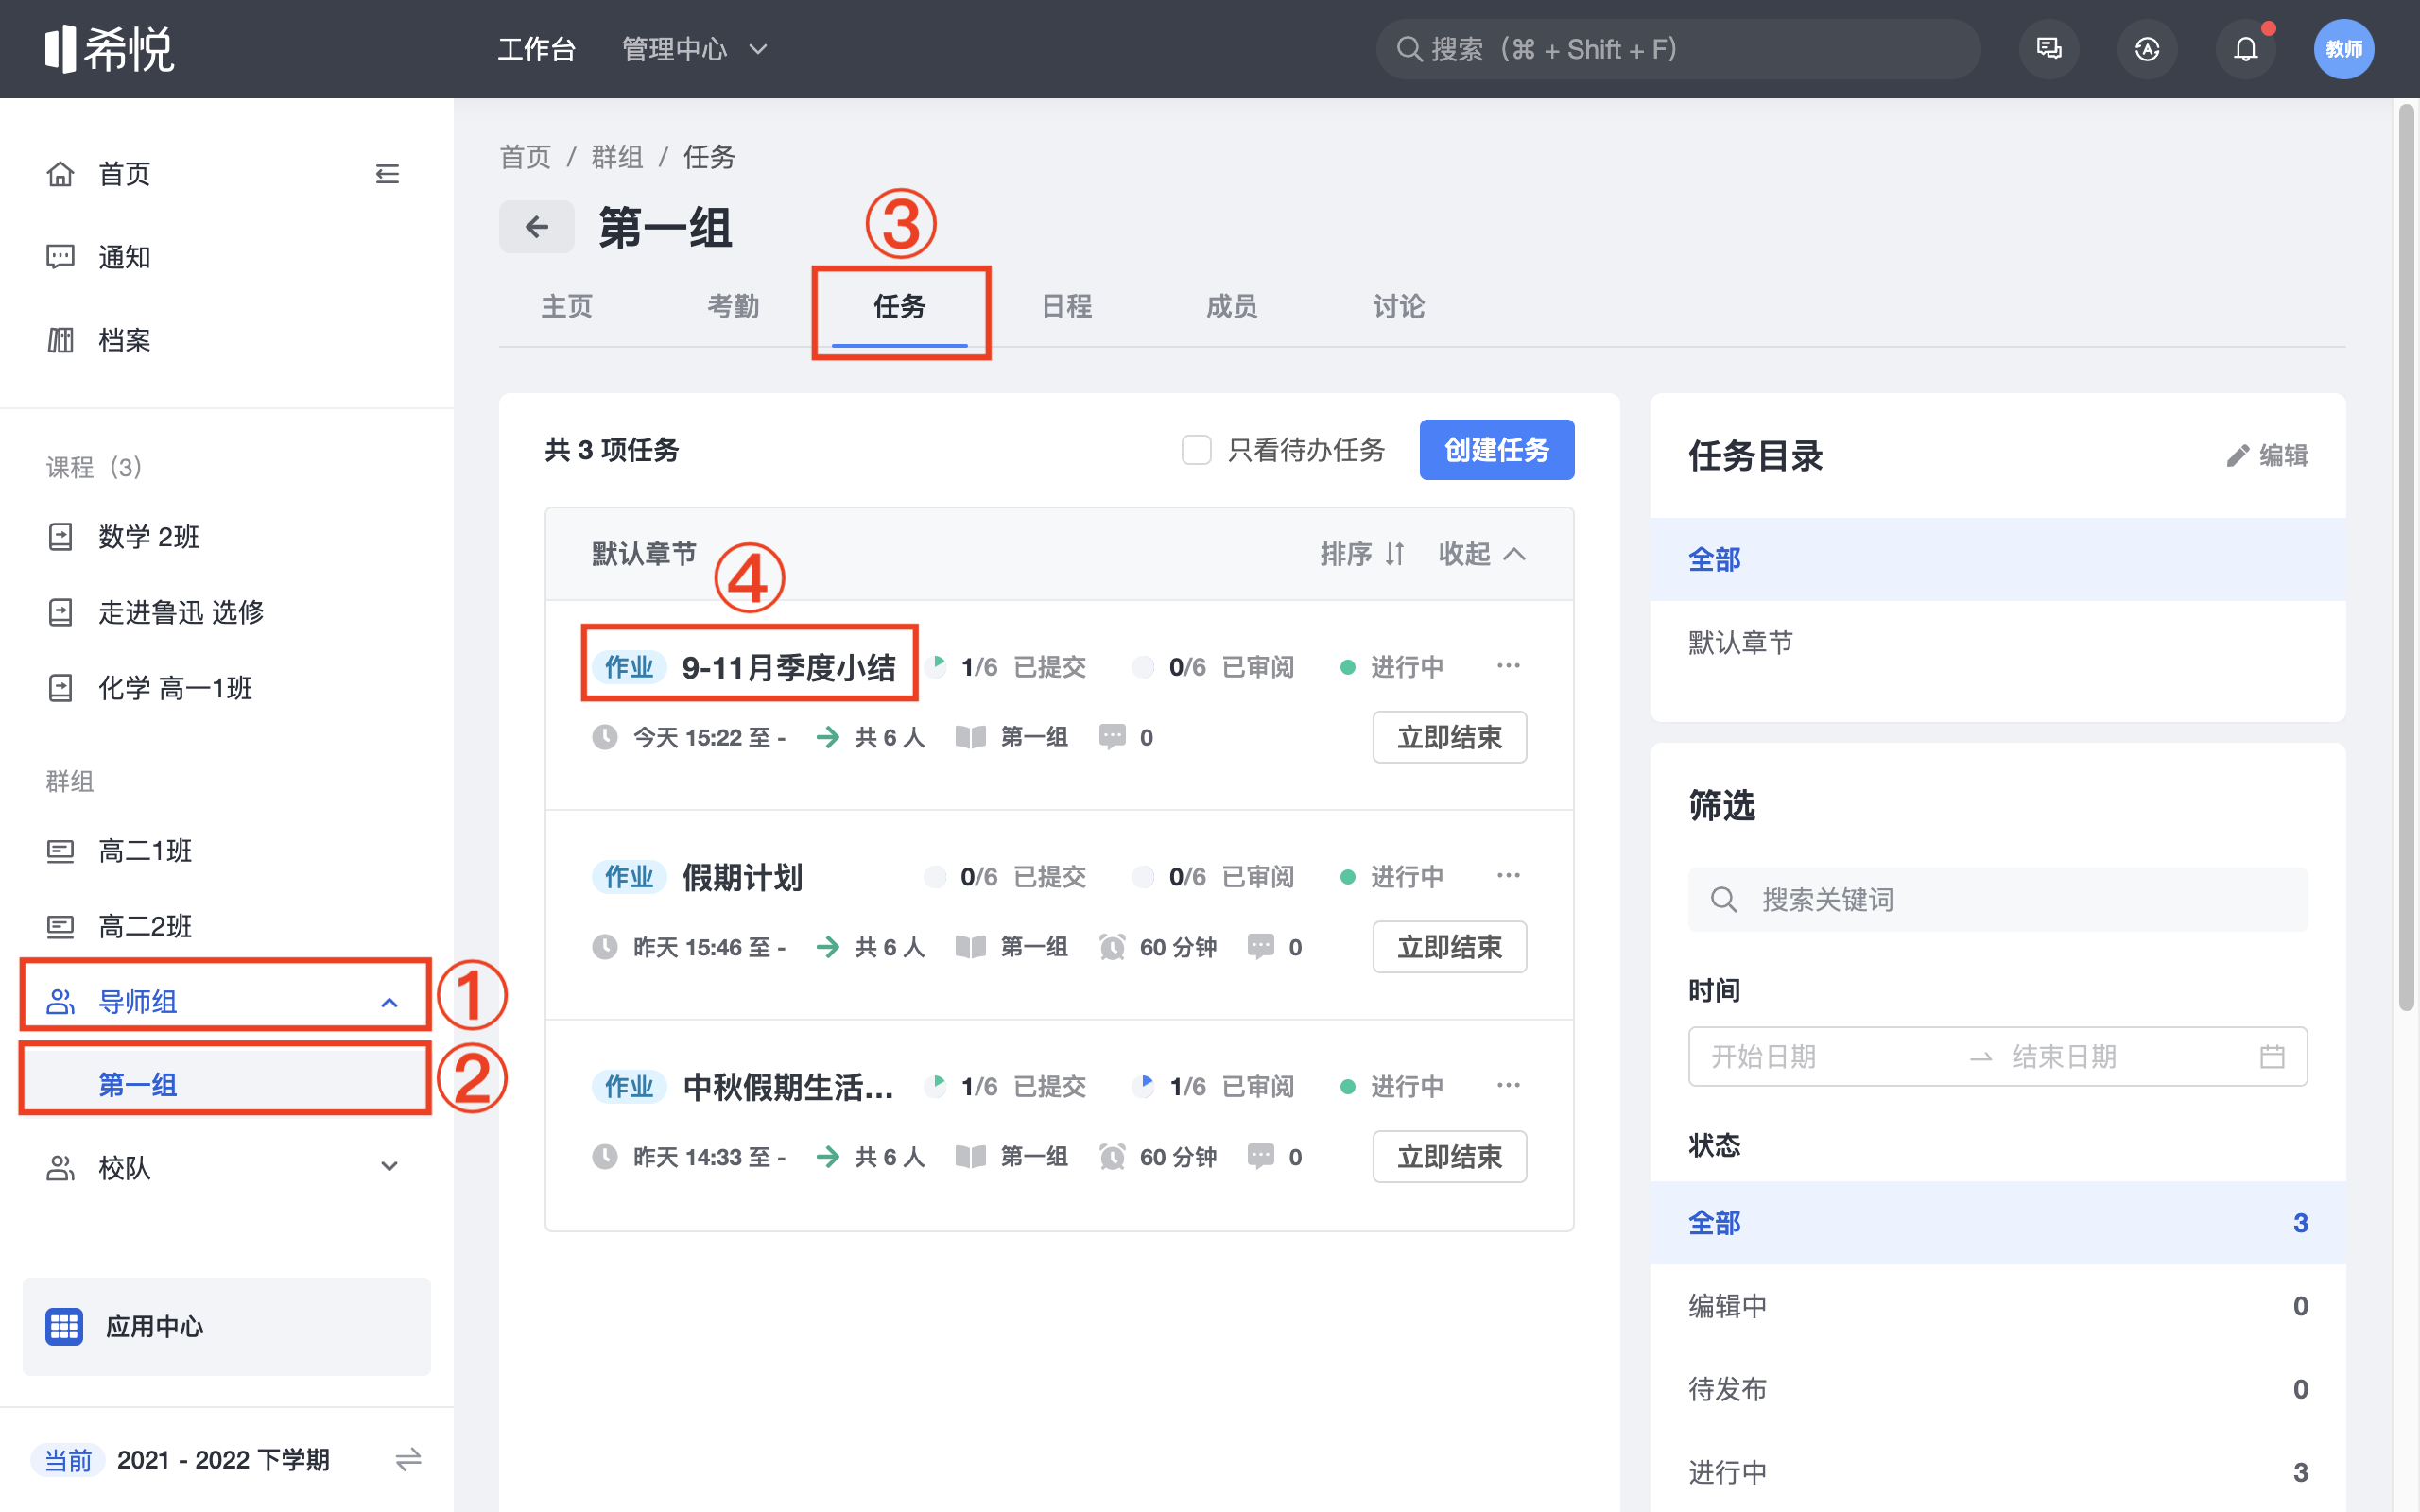This screenshot has height=1512, width=2420.
Task: Switch to the 成员 tab
Action: click(1231, 306)
